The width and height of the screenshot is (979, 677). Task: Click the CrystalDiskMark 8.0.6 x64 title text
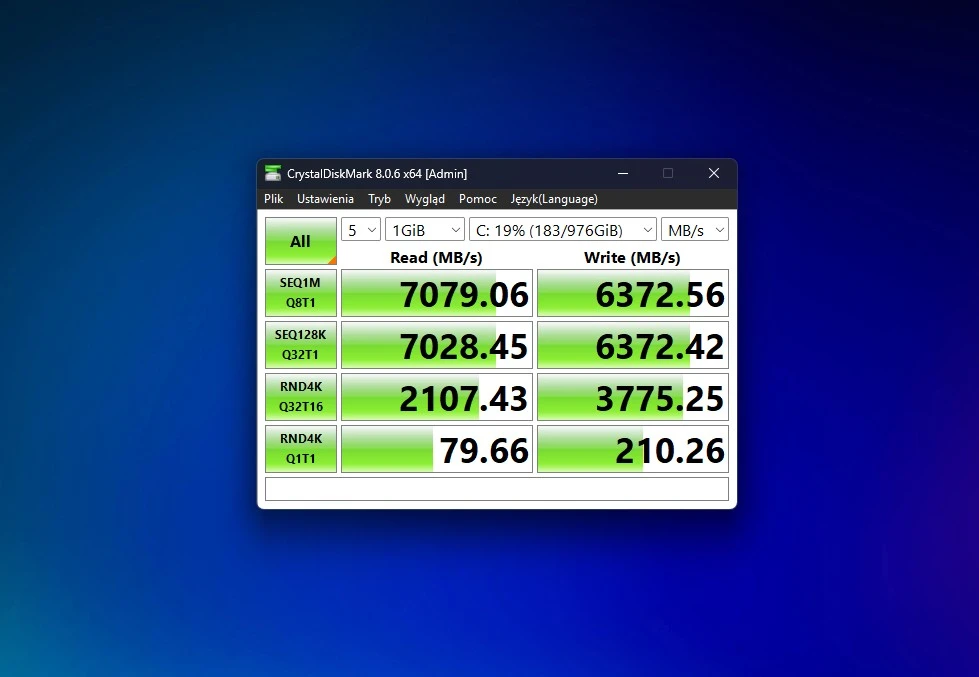[377, 174]
